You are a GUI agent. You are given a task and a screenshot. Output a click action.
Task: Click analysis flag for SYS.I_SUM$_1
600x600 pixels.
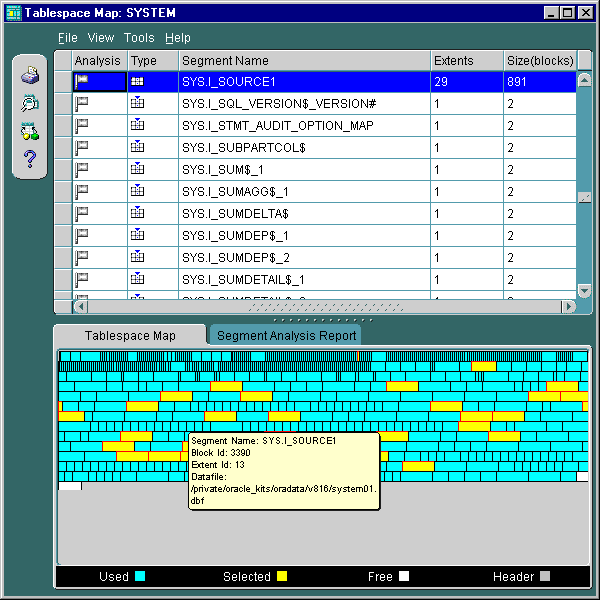pyautogui.click(x=82, y=170)
